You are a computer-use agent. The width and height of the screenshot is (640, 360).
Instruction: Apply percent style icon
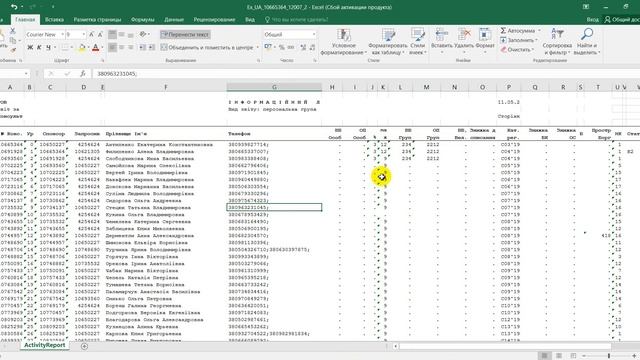click(x=282, y=47)
